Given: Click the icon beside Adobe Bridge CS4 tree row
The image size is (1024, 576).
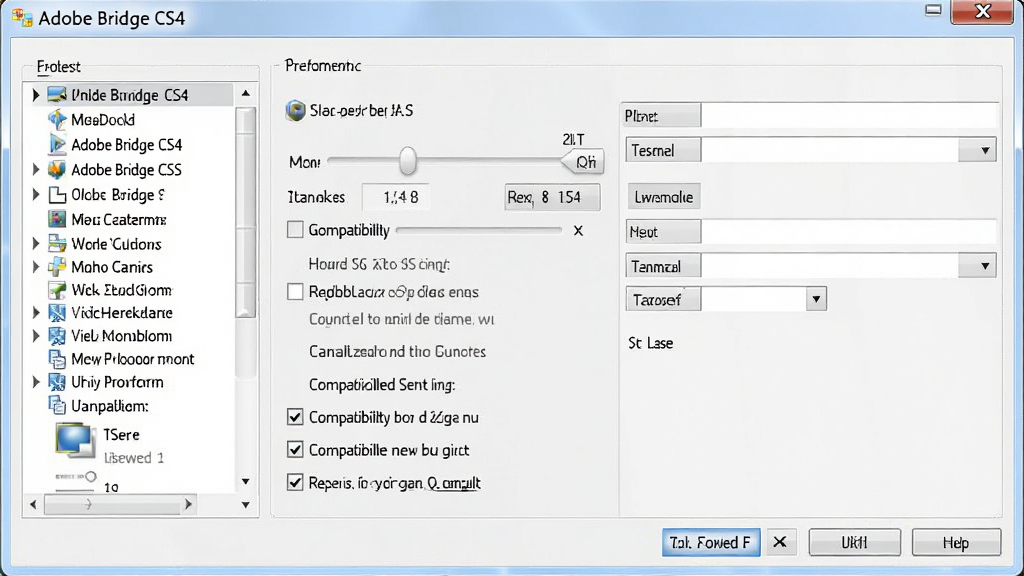Looking at the screenshot, I should tap(57, 144).
